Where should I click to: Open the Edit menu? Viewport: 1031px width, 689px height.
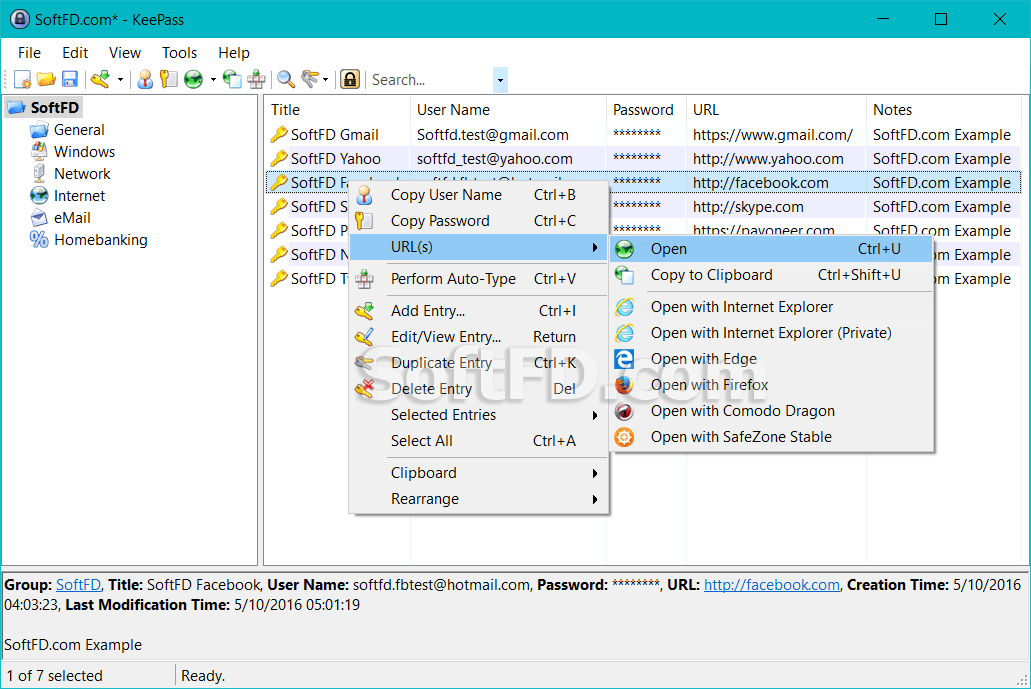pyautogui.click(x=75, y=53)
